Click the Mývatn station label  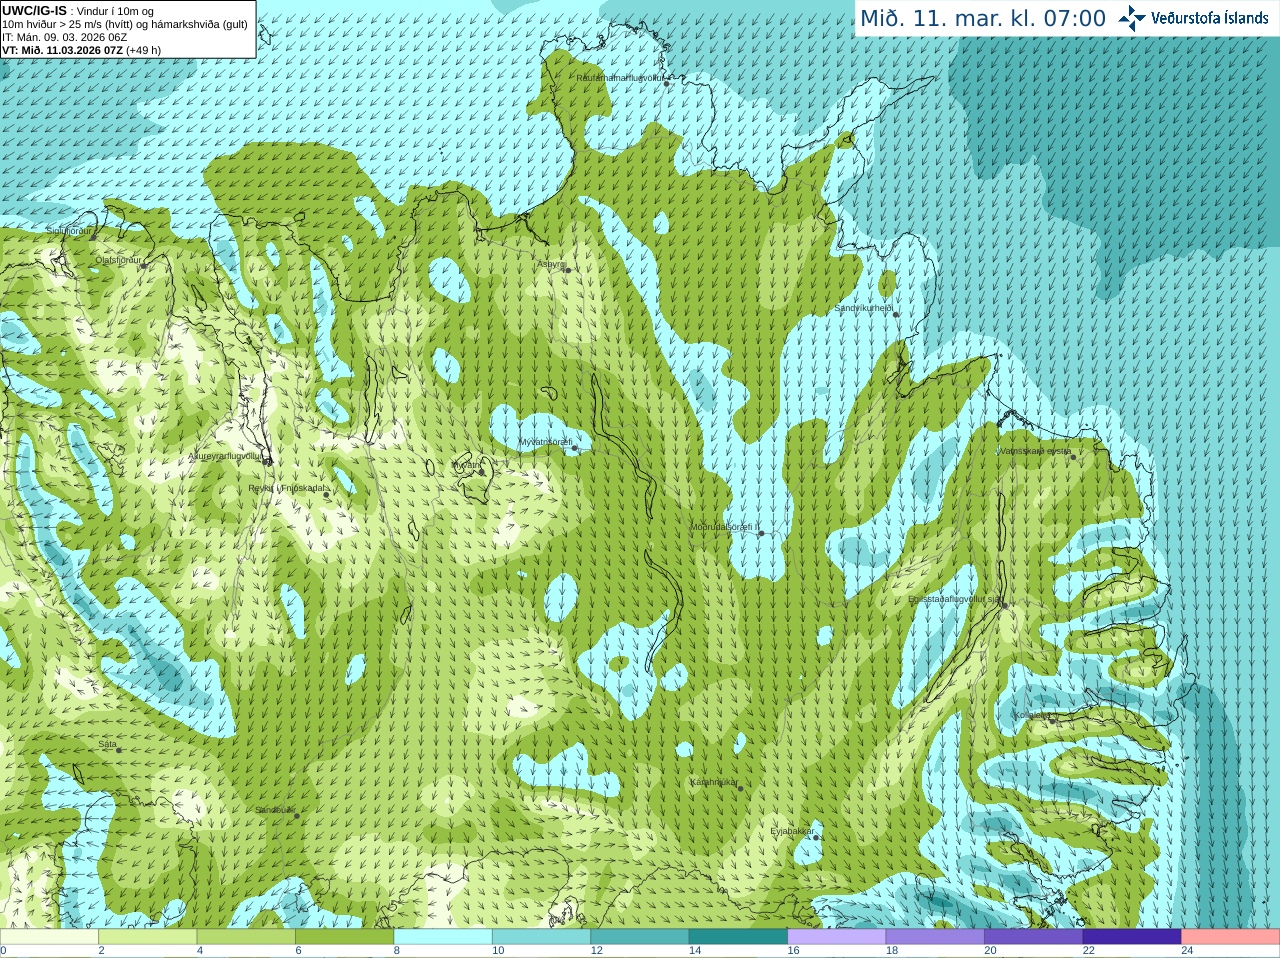point(467,465)
